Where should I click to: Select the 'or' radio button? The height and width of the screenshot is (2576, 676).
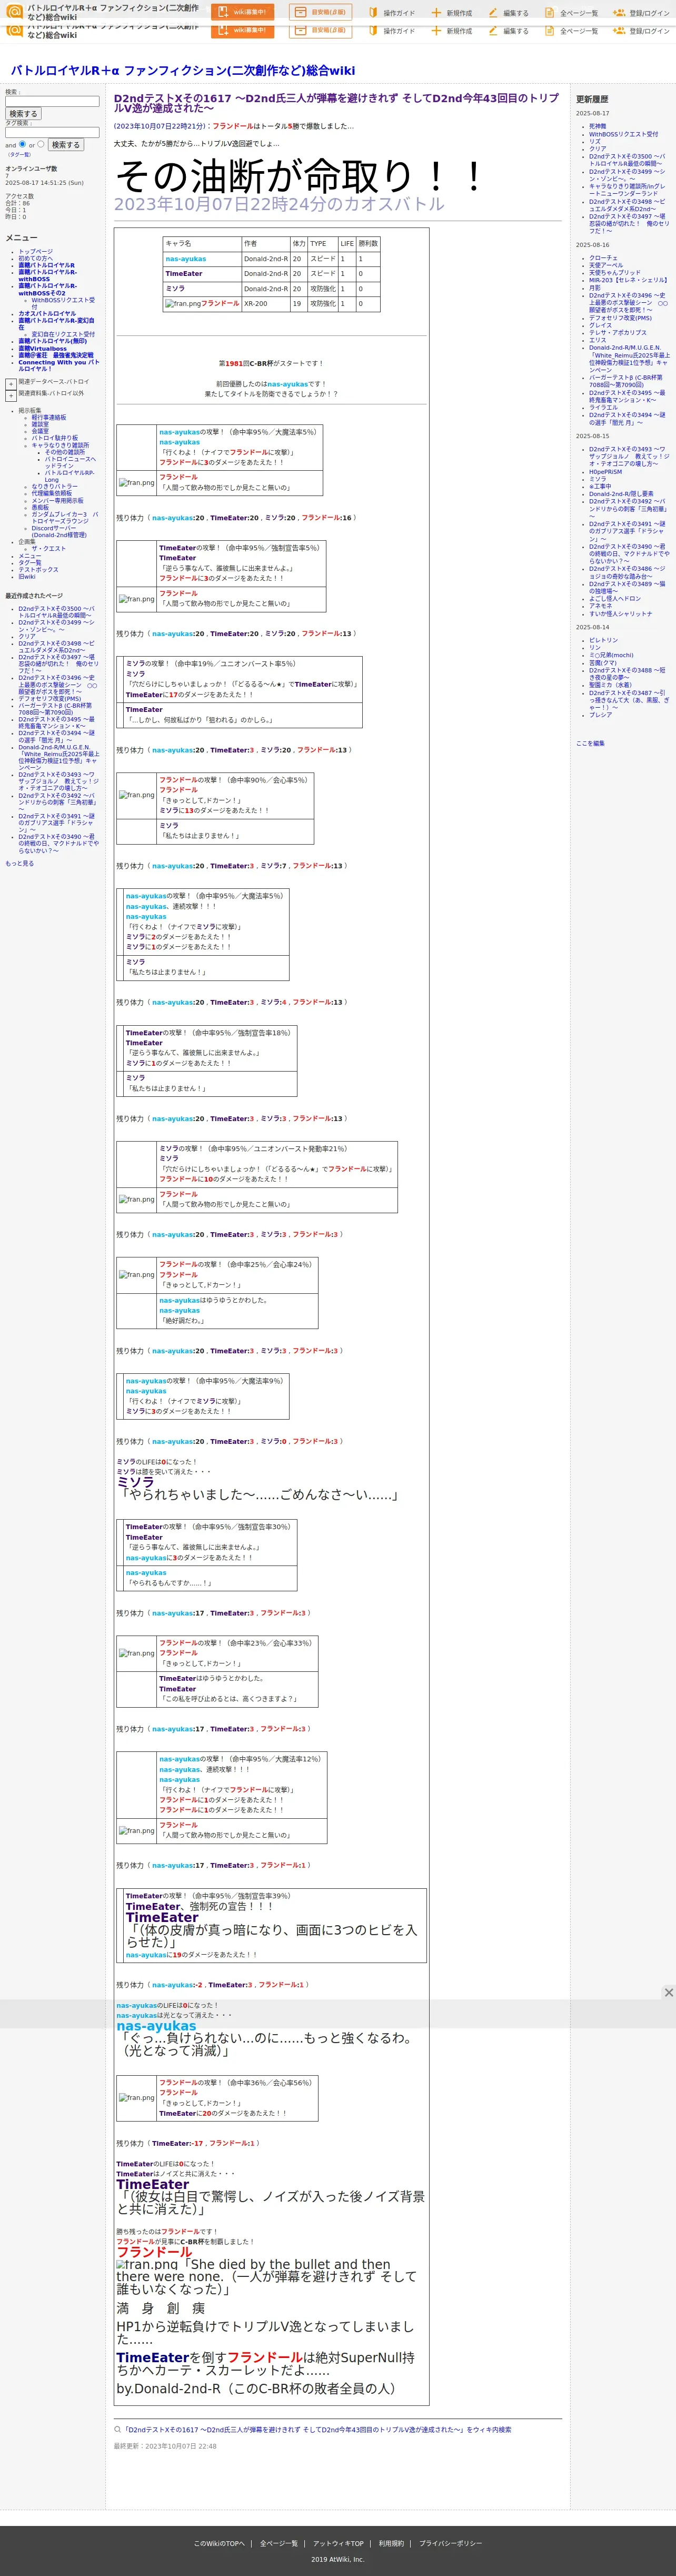point(41,144)
